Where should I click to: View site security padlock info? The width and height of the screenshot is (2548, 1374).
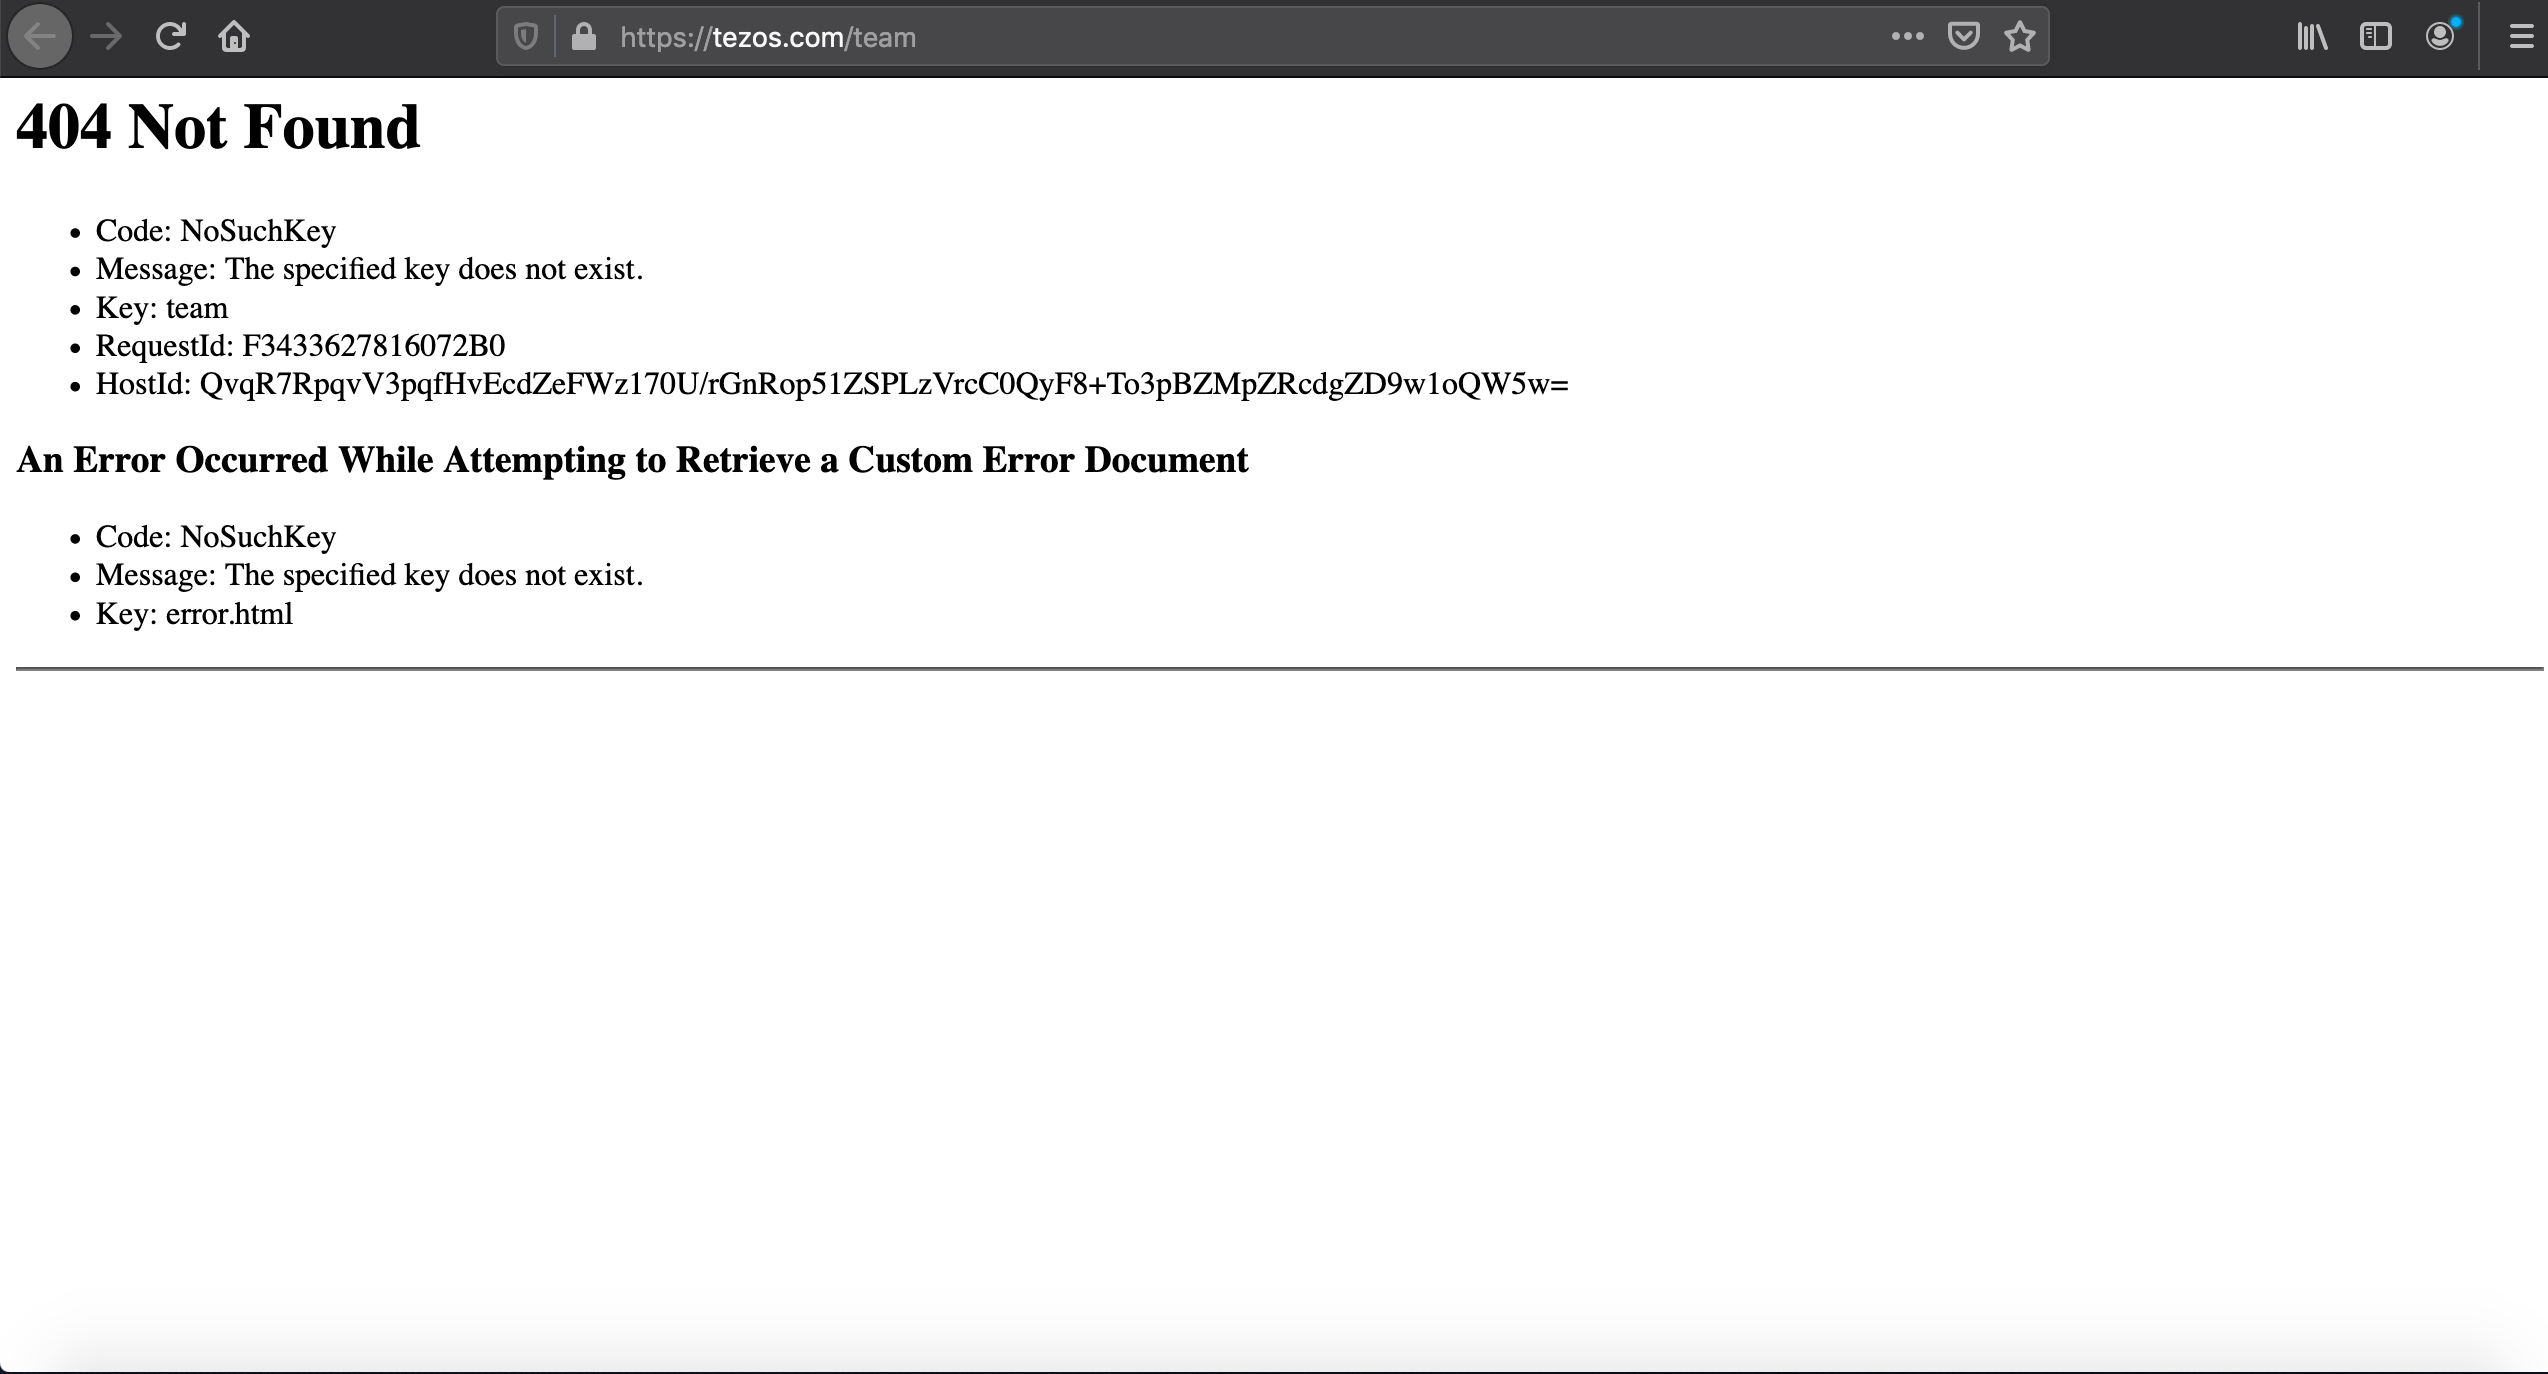(x=584, y=37)
